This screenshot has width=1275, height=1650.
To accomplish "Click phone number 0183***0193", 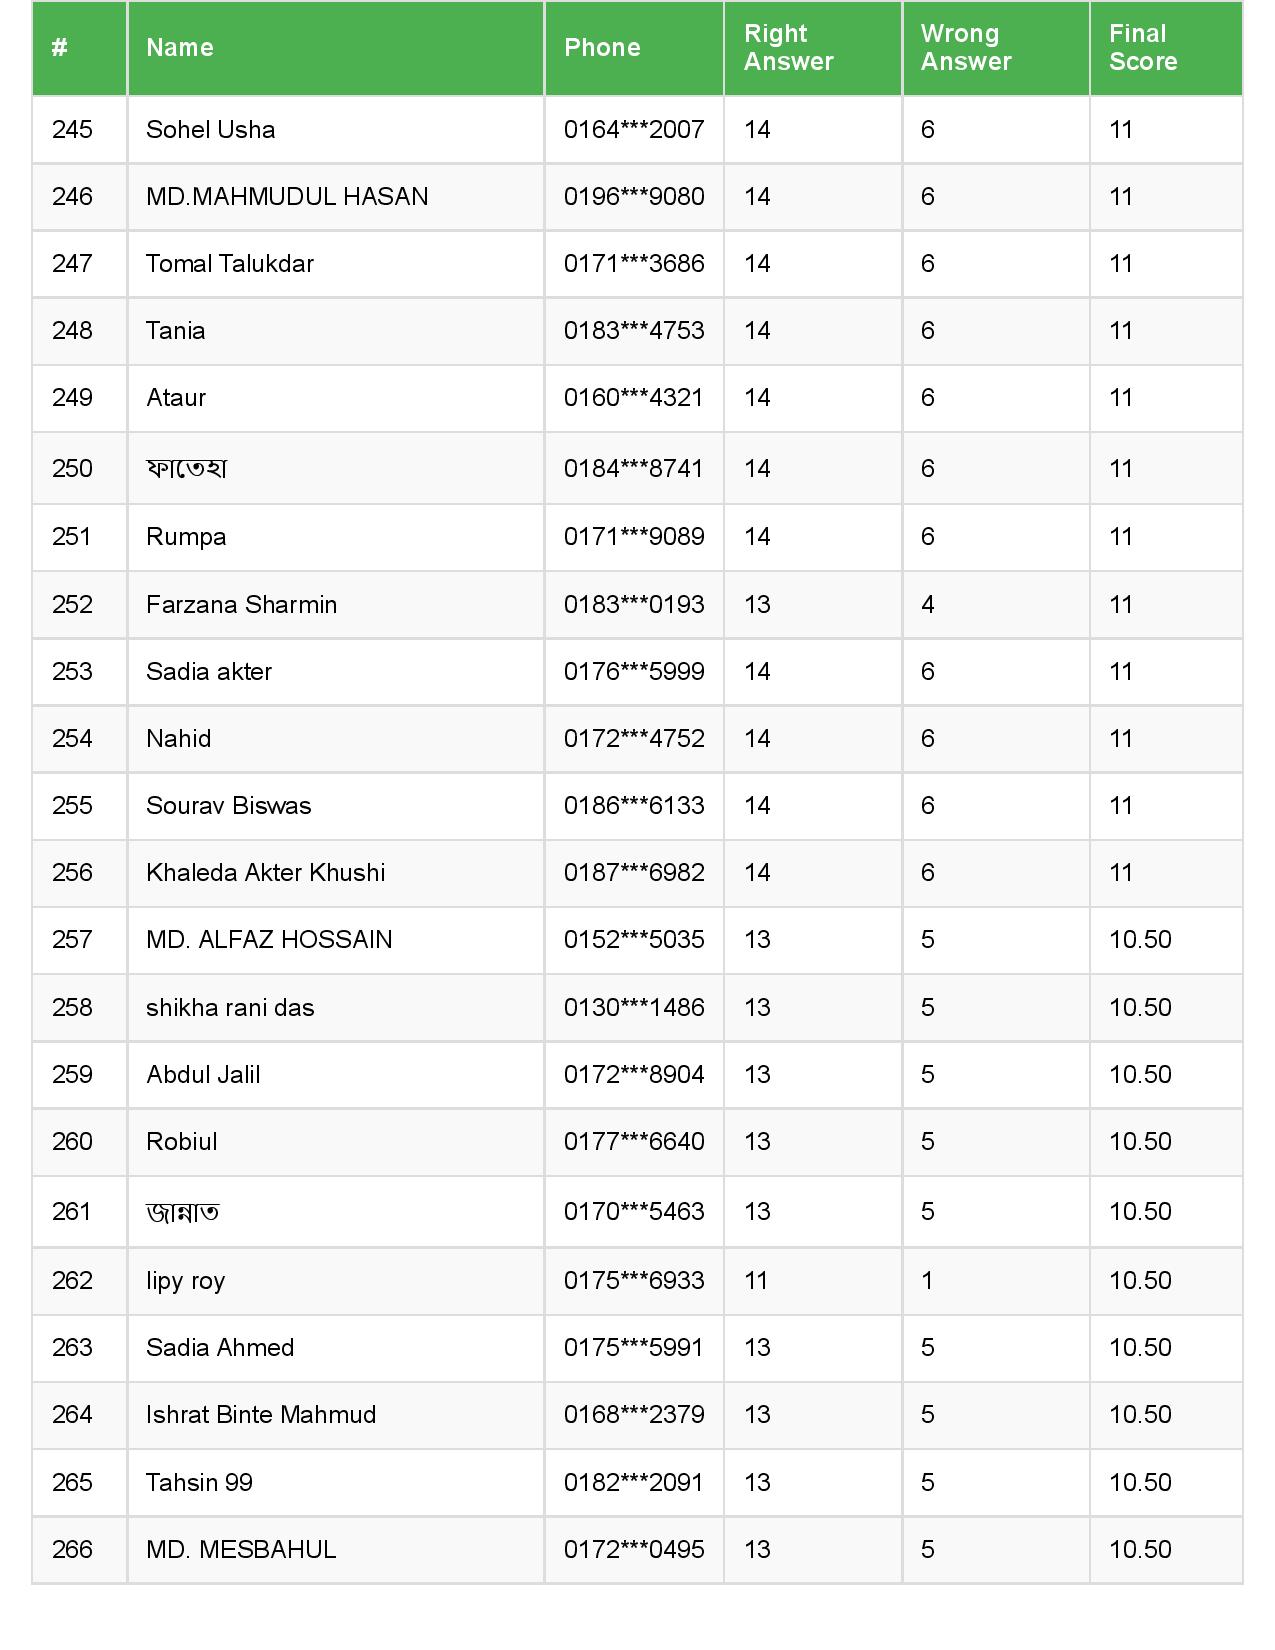I will [x=634, y=605].
